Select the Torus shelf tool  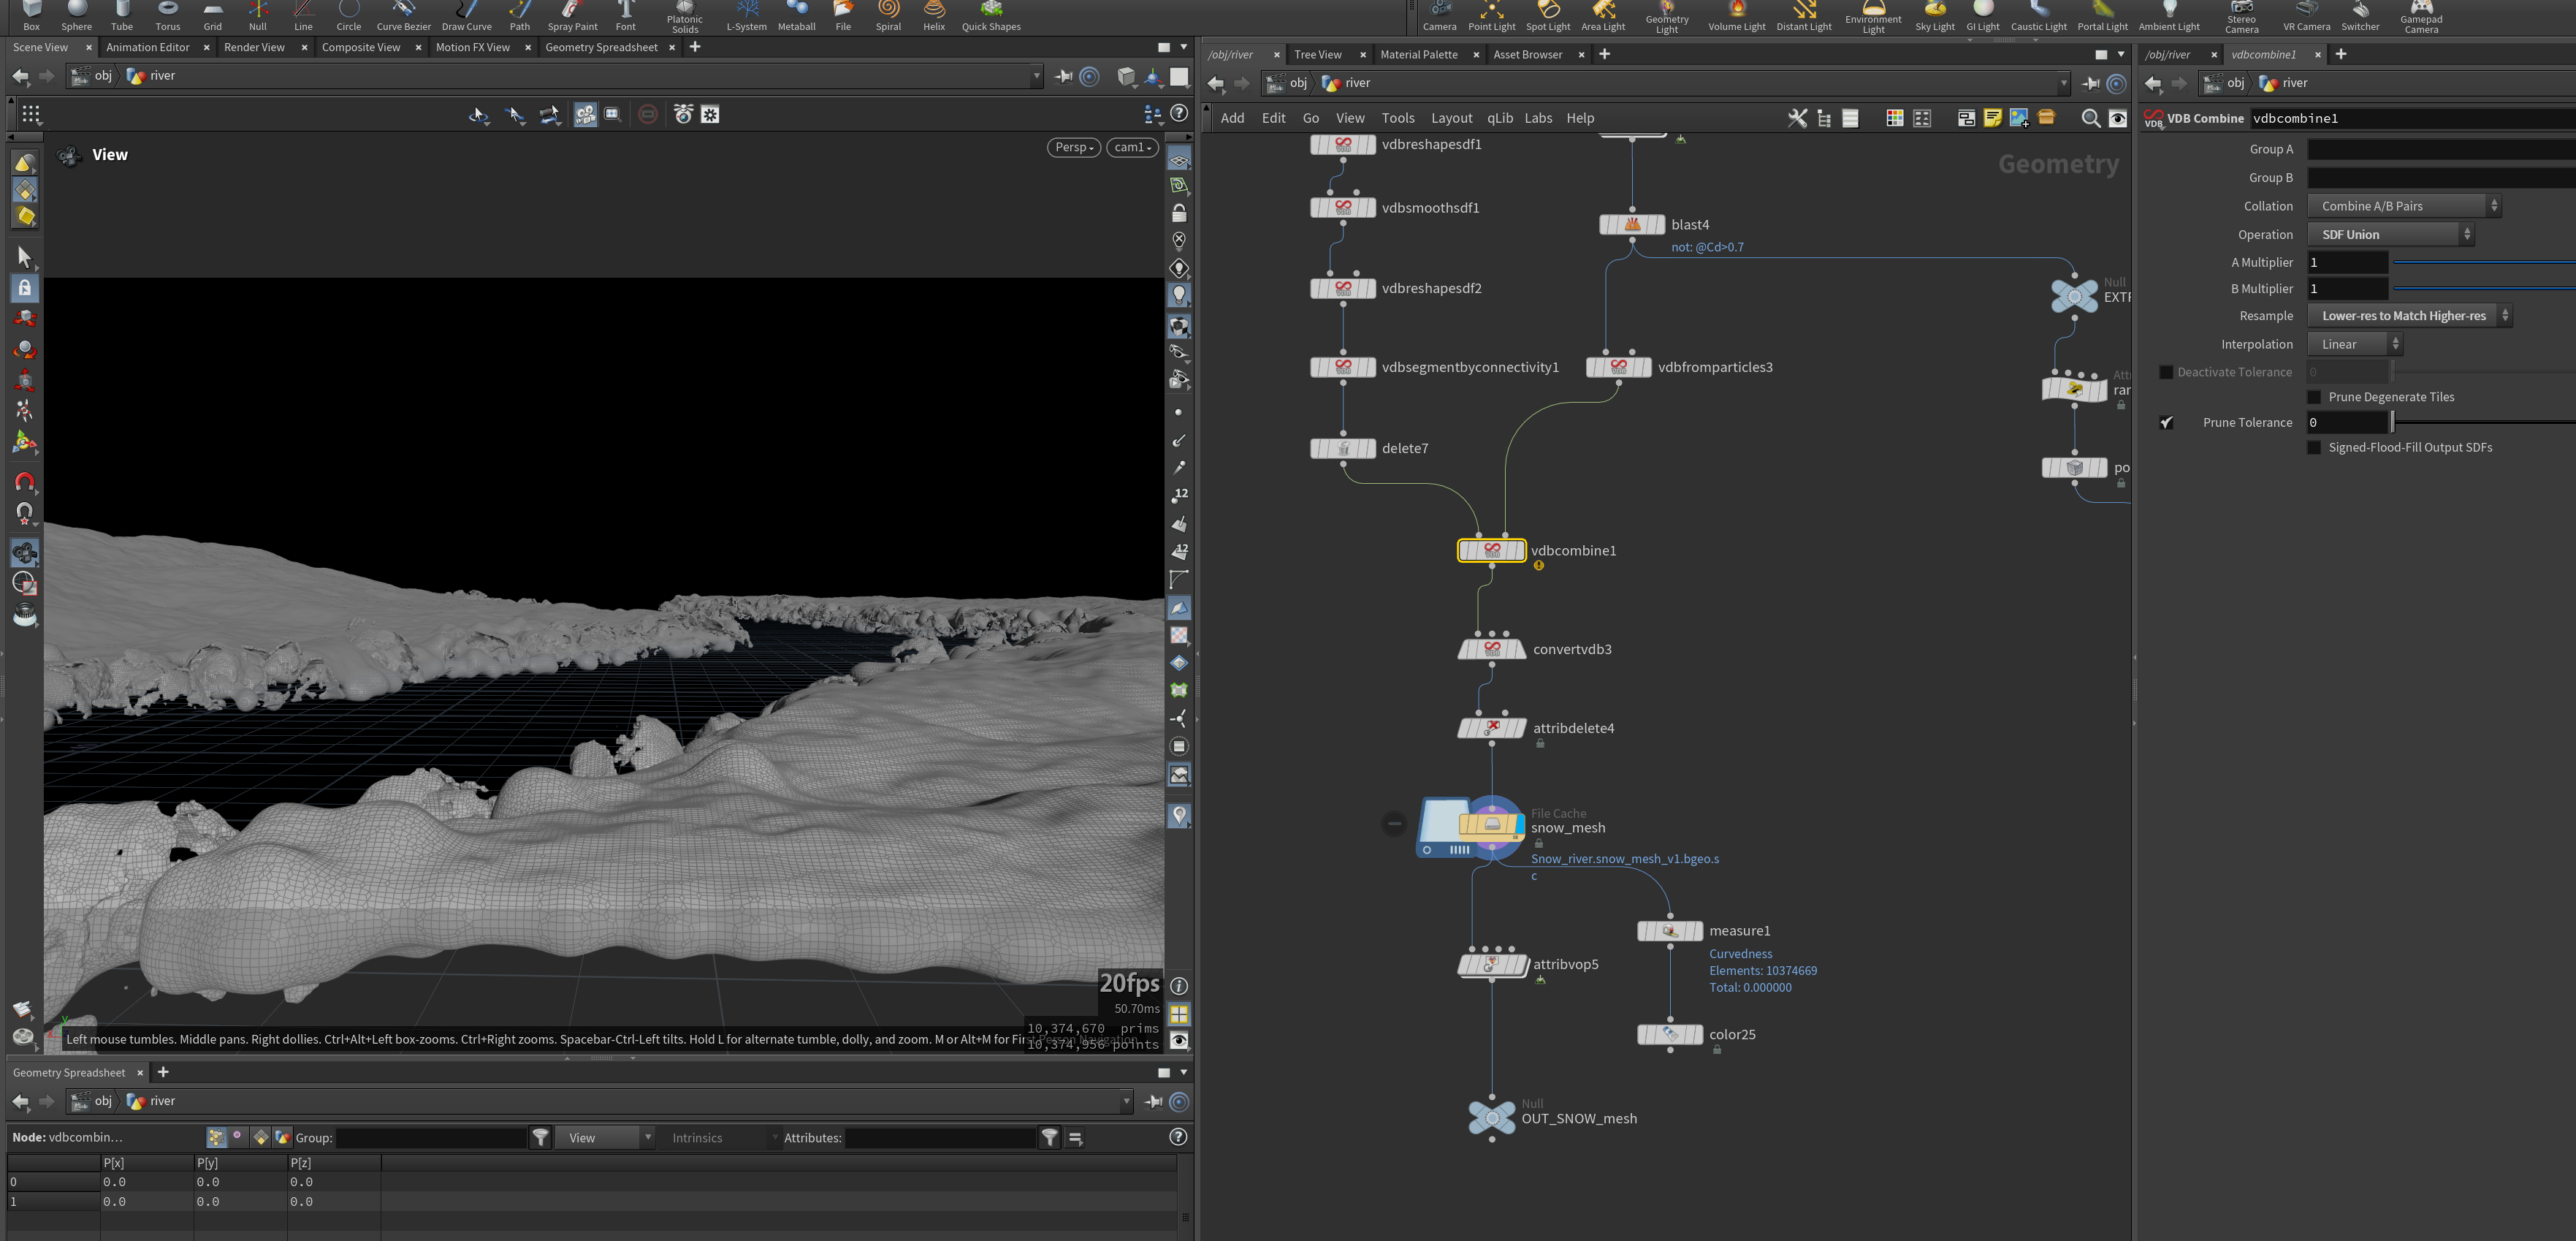click(x=168, y=17)
